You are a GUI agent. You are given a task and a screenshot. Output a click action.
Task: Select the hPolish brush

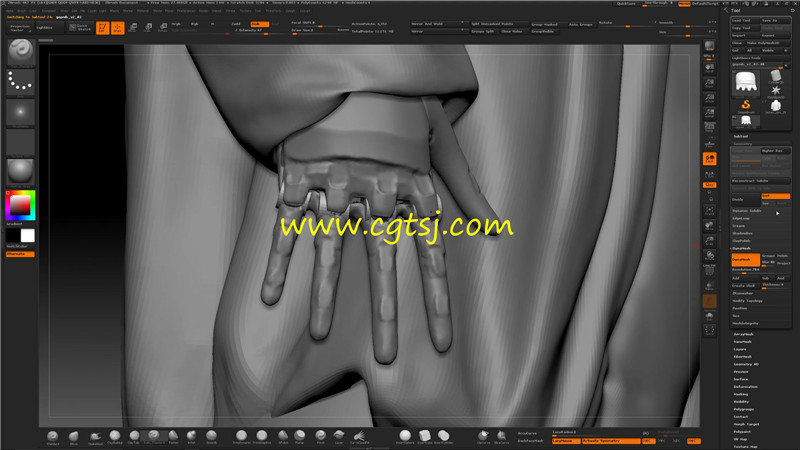[x=283, y=437]
